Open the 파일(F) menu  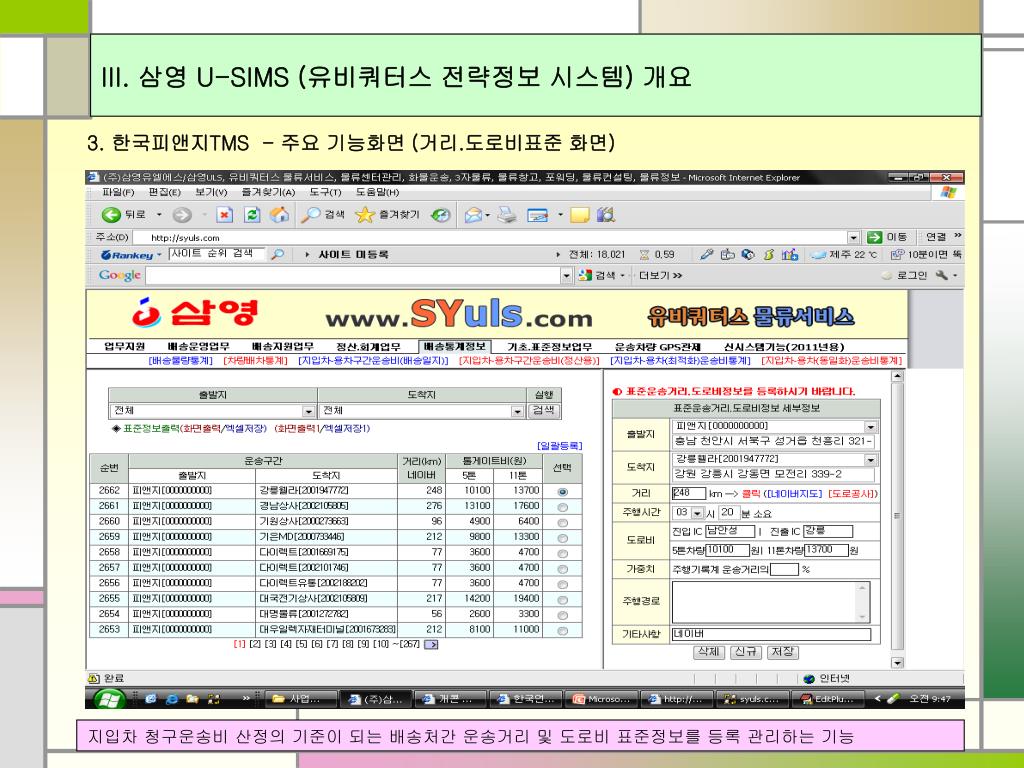118,192
